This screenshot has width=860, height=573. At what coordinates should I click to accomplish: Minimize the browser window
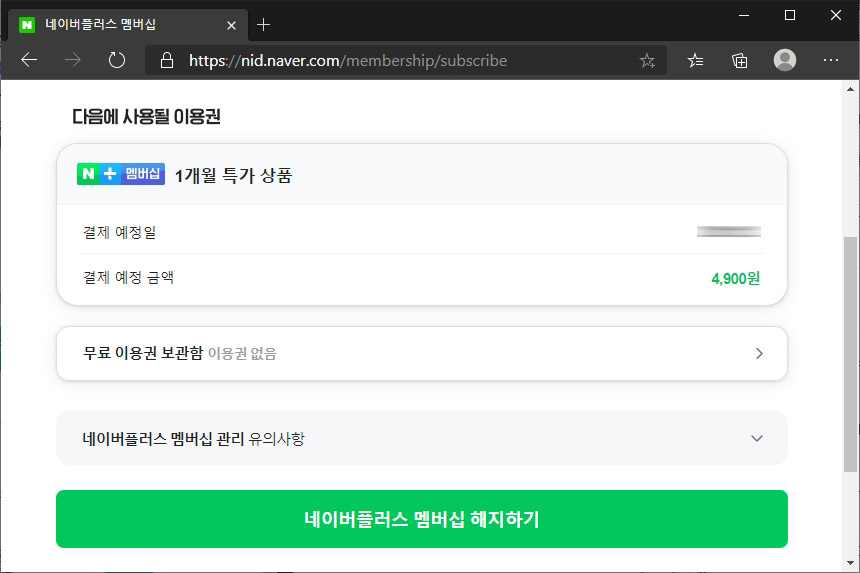[x=744, y=15]
